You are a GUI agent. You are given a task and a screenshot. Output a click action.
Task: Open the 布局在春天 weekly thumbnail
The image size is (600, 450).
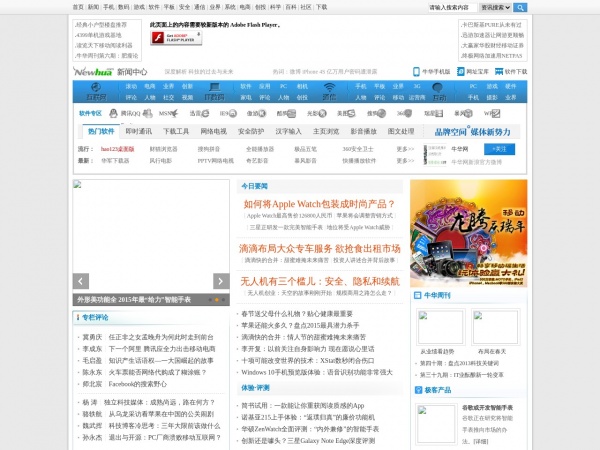[x=496, y=327]
